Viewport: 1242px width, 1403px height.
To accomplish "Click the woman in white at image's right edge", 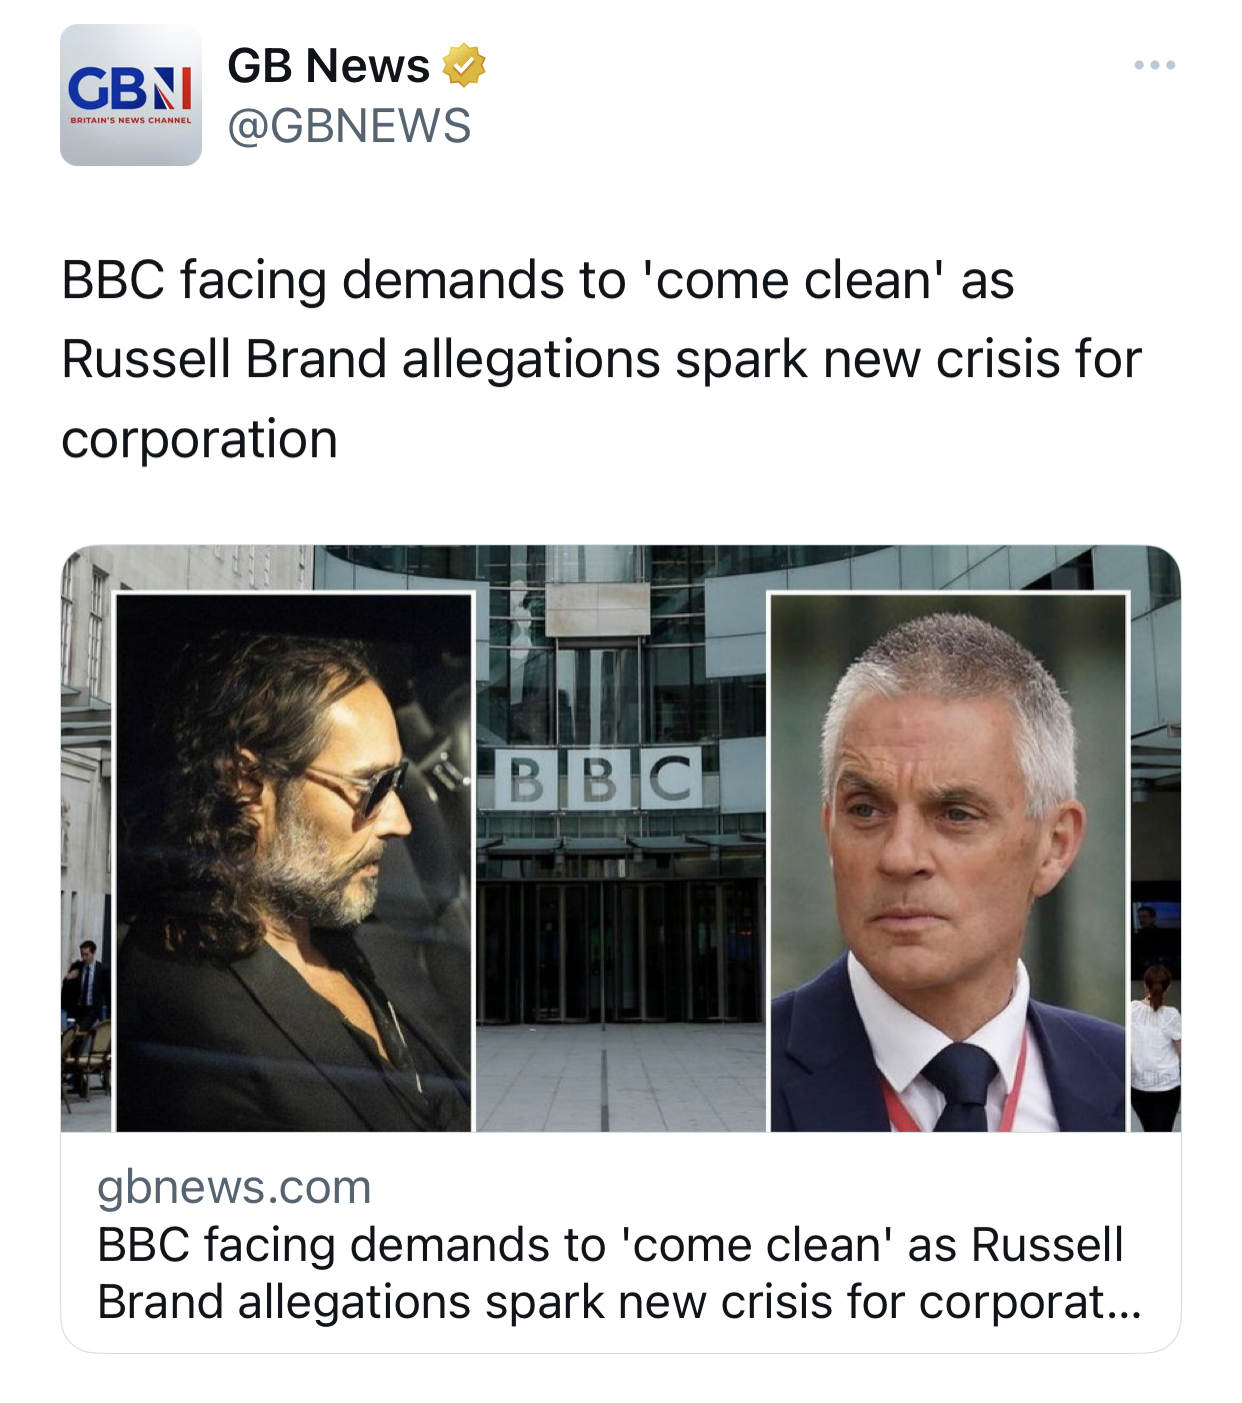I will (x=1157, y=1040).
